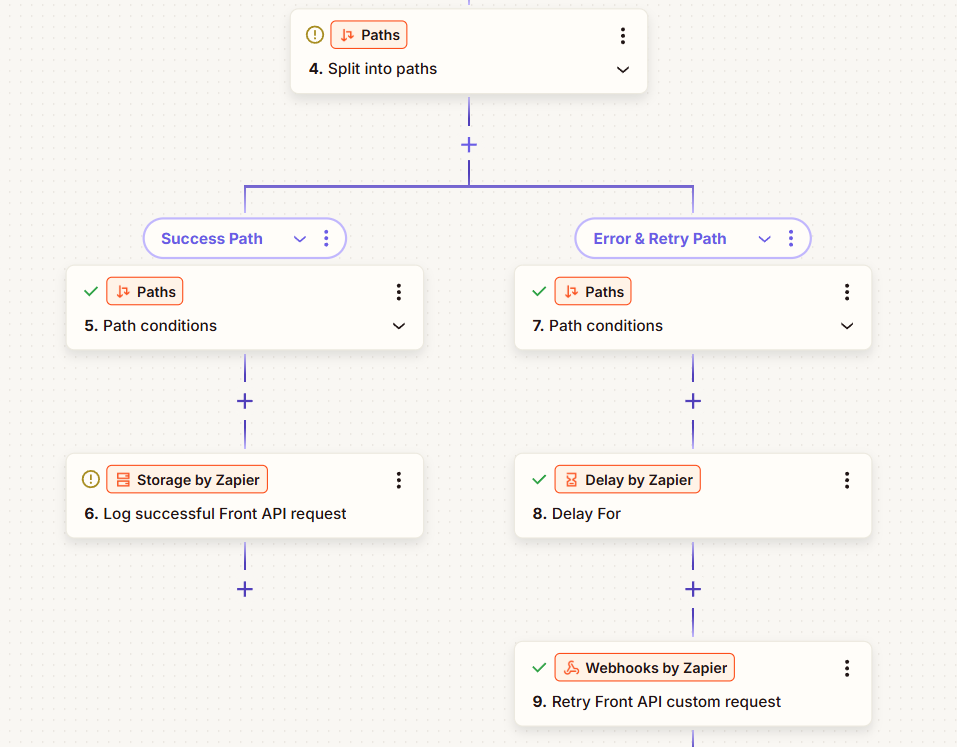957x747 pixels.
Task: Add a step between steps 5 and 6
Action: pyautogui.click(x=245, y=401)
